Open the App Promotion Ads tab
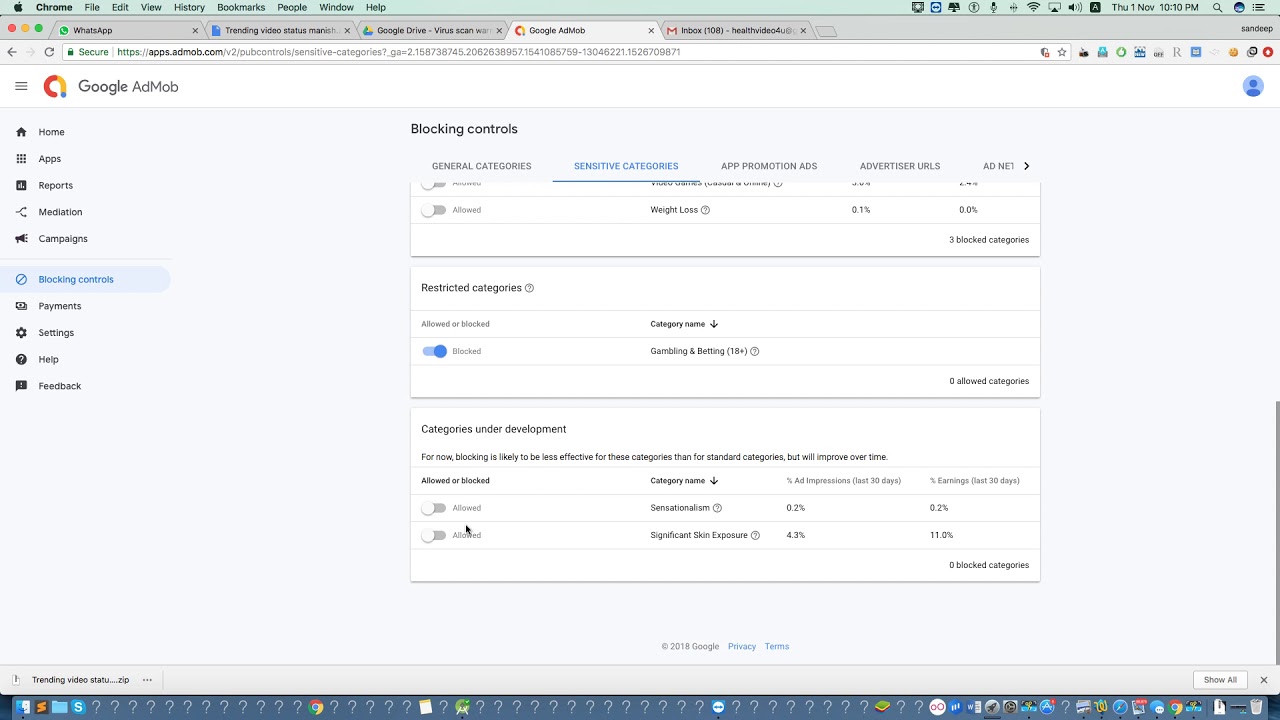Screen dimensions: 1280x720 (769, 166)
